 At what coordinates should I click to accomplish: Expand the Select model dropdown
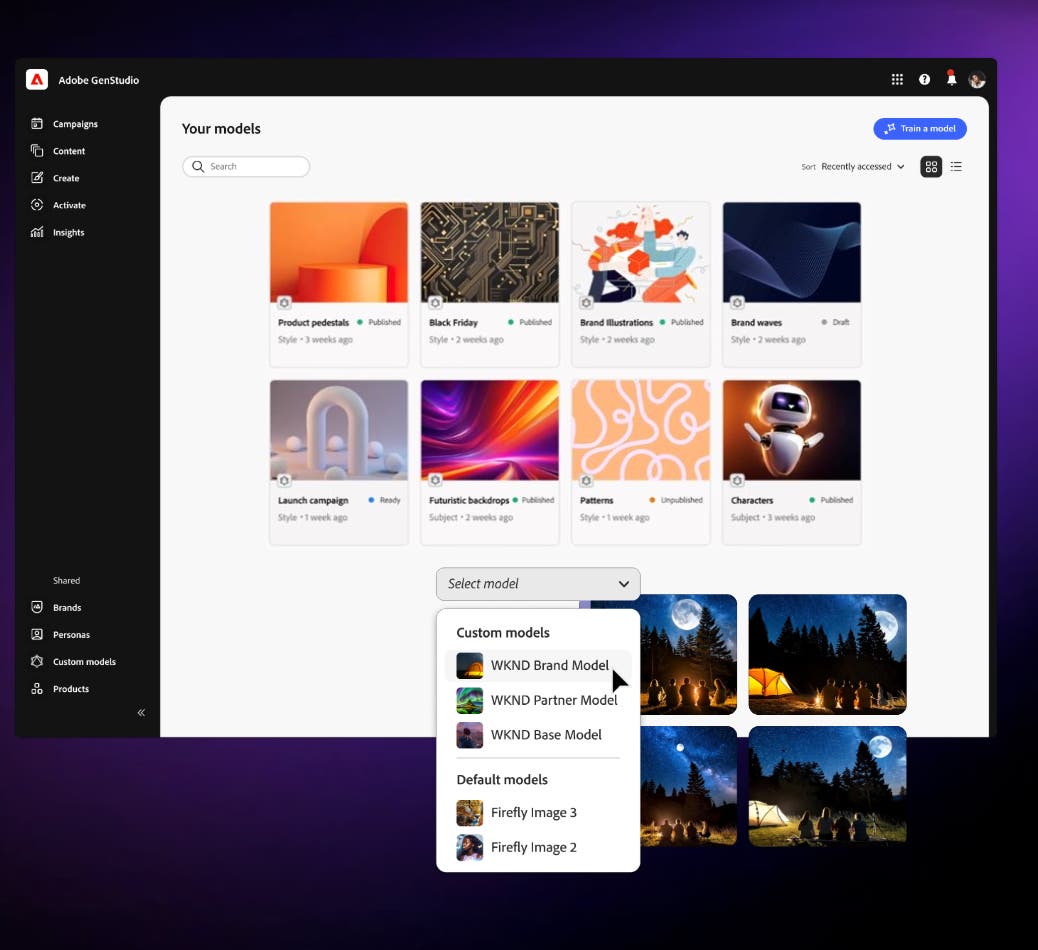[x=538, y=583]
